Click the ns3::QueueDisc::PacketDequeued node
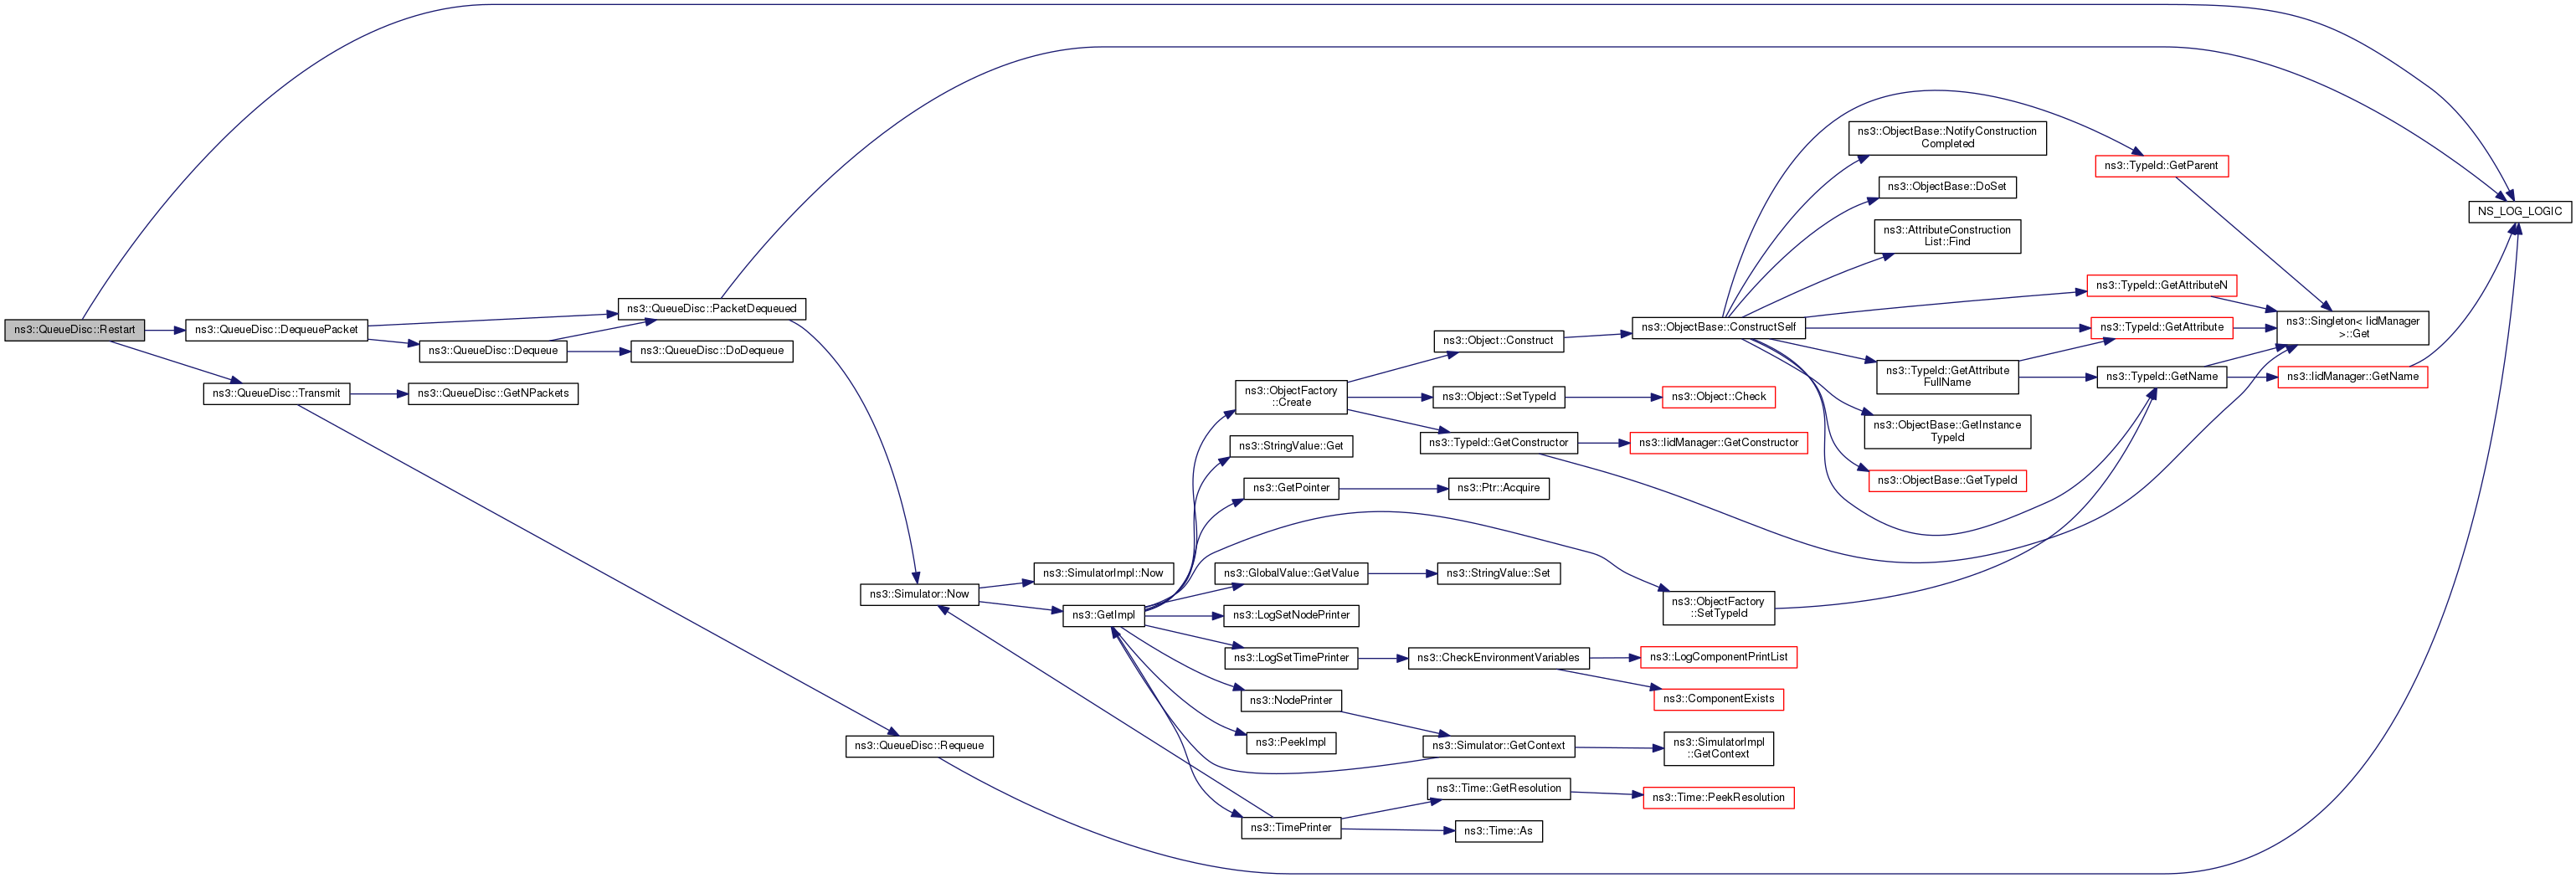This screenshot has height=878, width=2576. 712,309
